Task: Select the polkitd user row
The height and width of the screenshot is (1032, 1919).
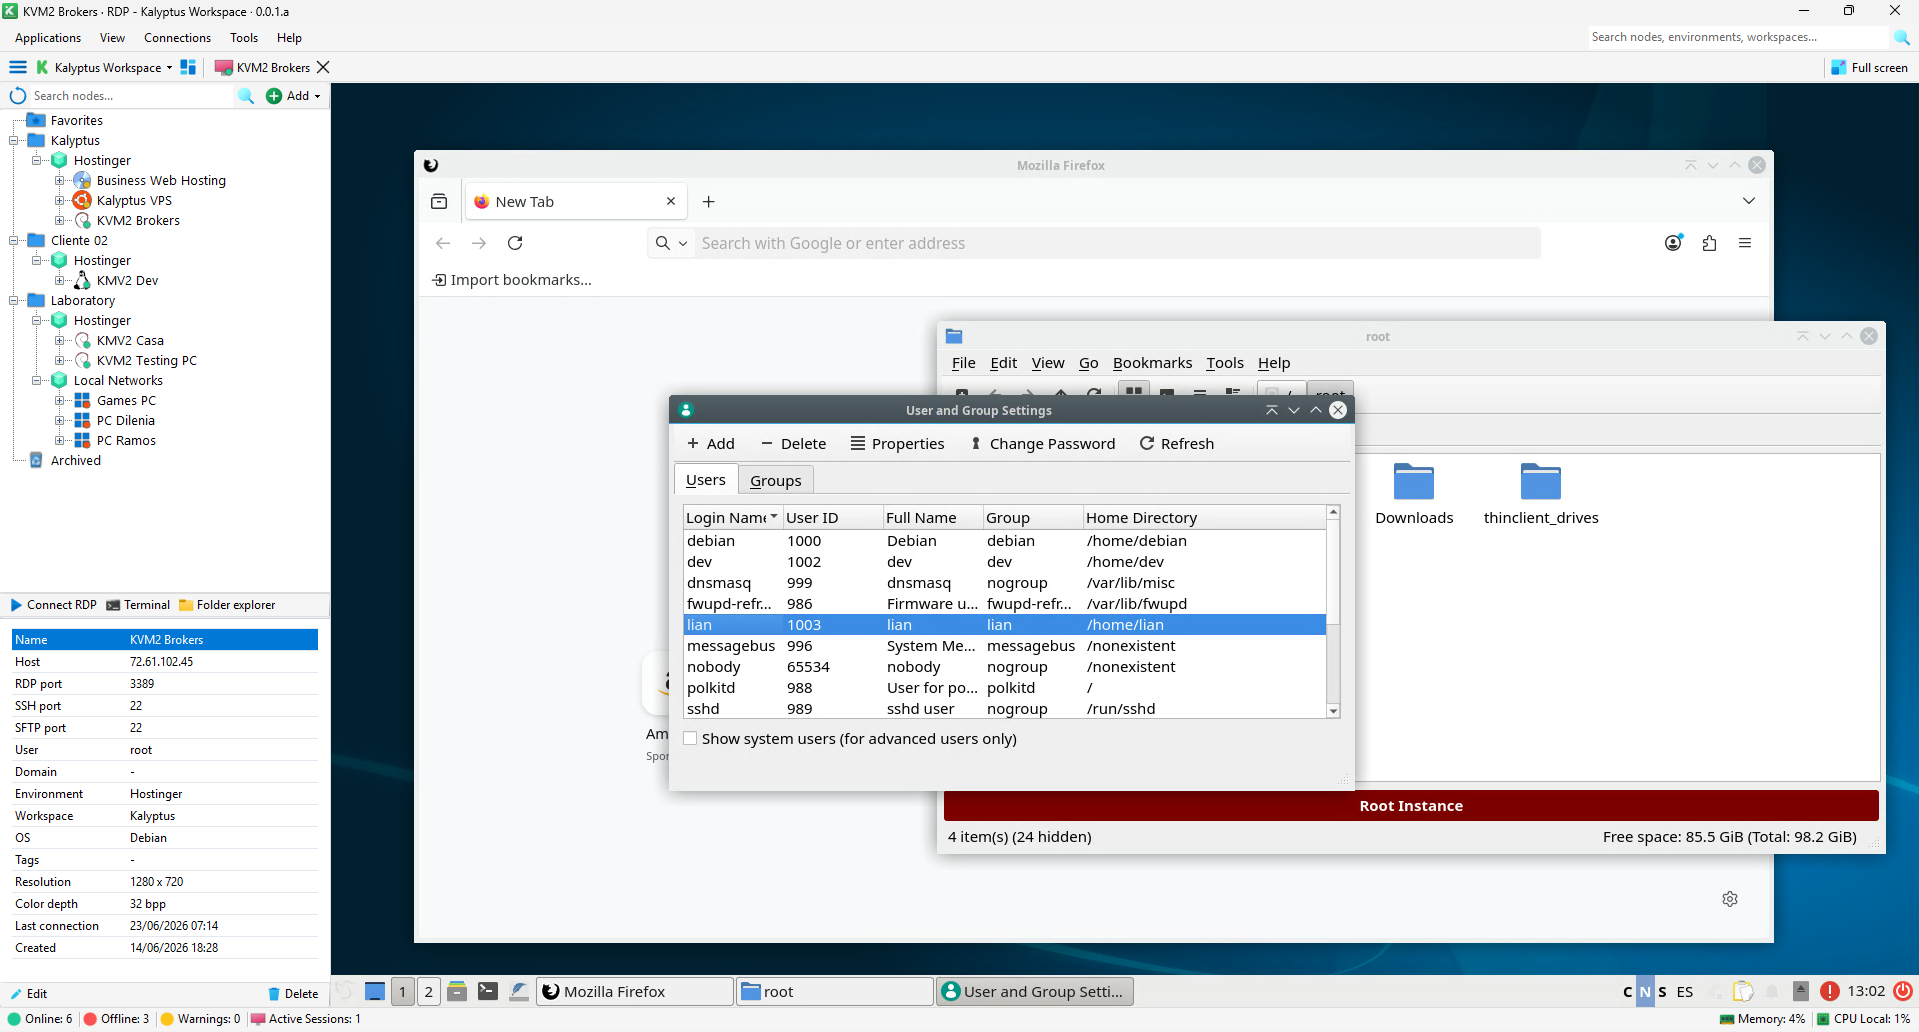Action: [1004, 688]
